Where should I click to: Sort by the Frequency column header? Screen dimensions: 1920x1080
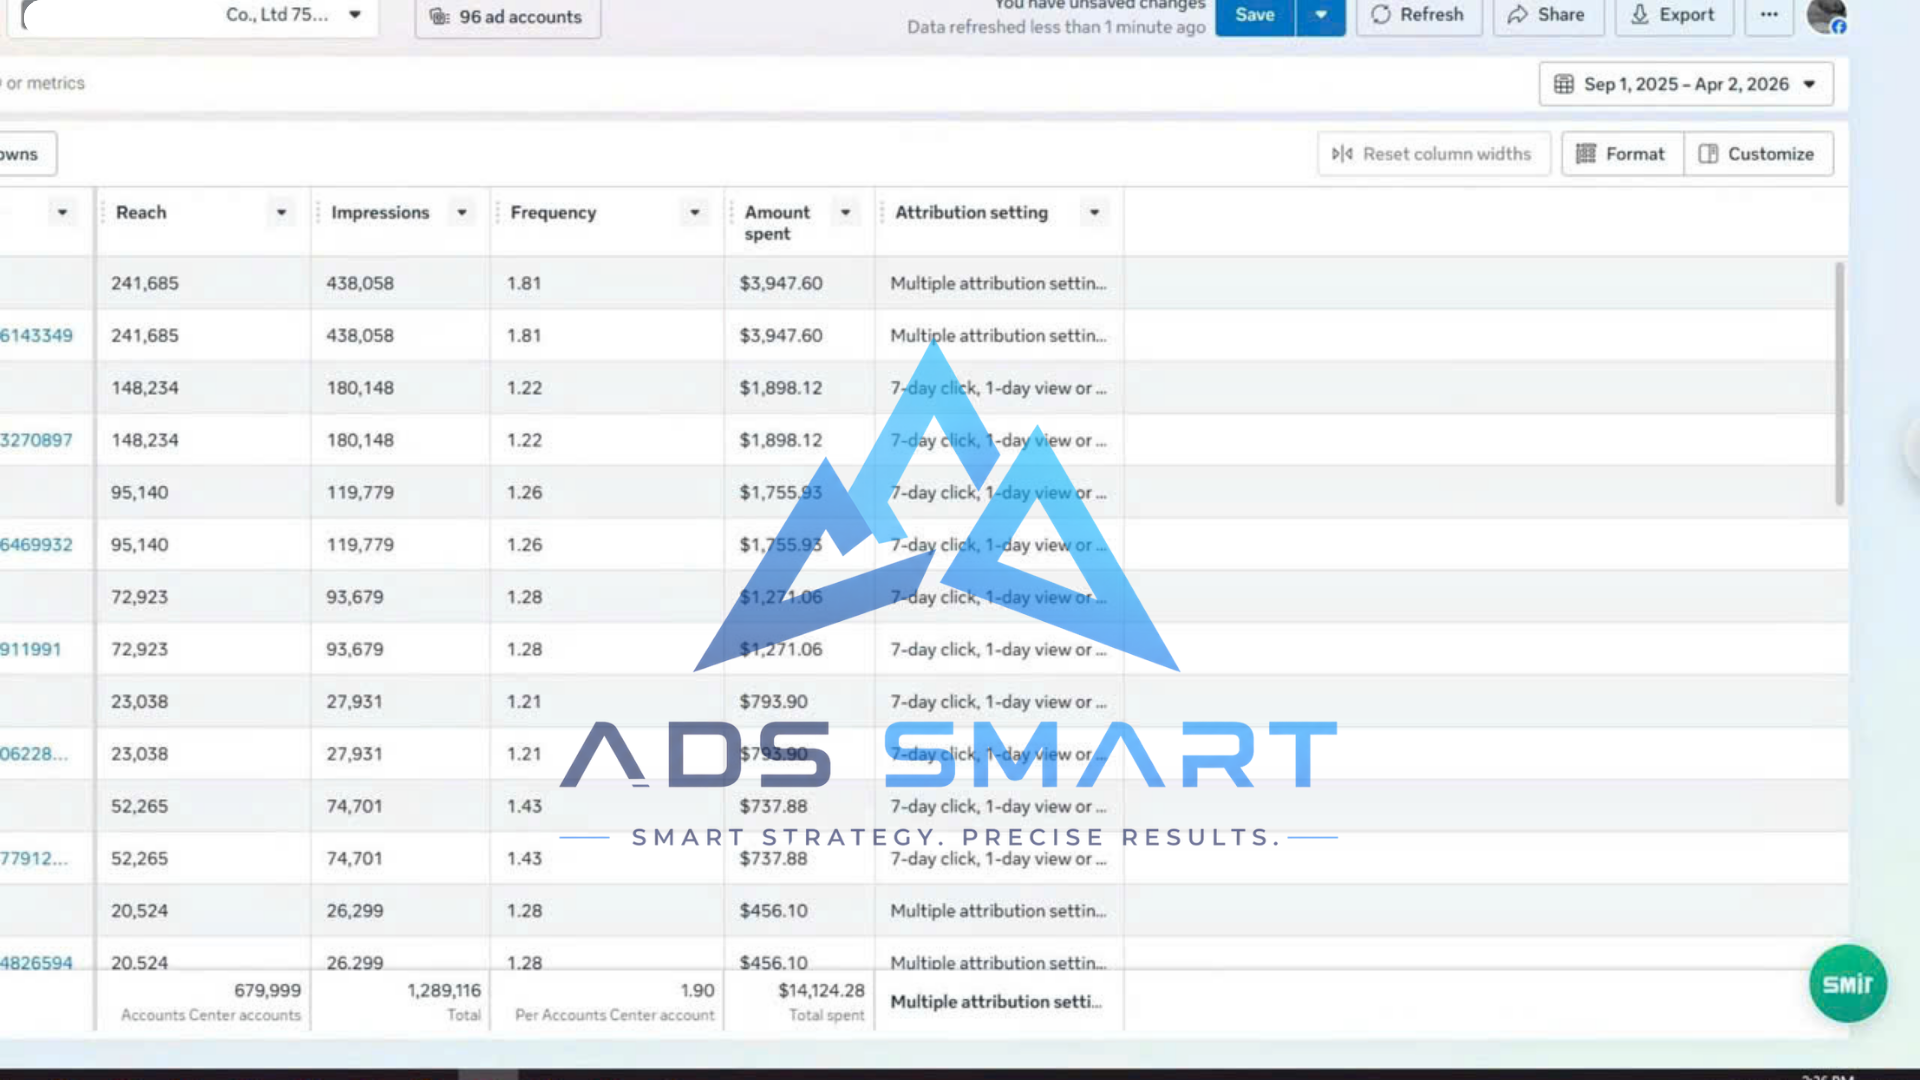[553, 212]
